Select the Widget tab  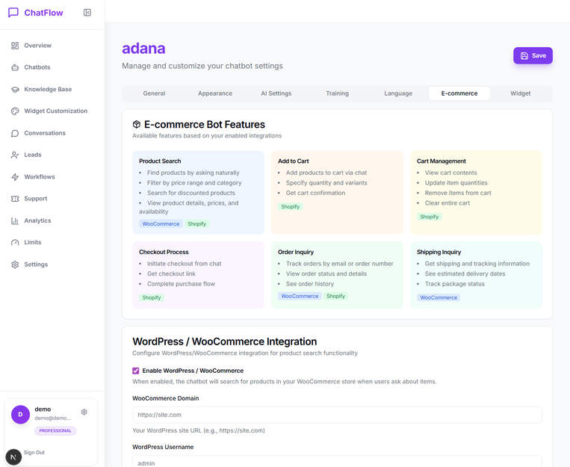520,93
